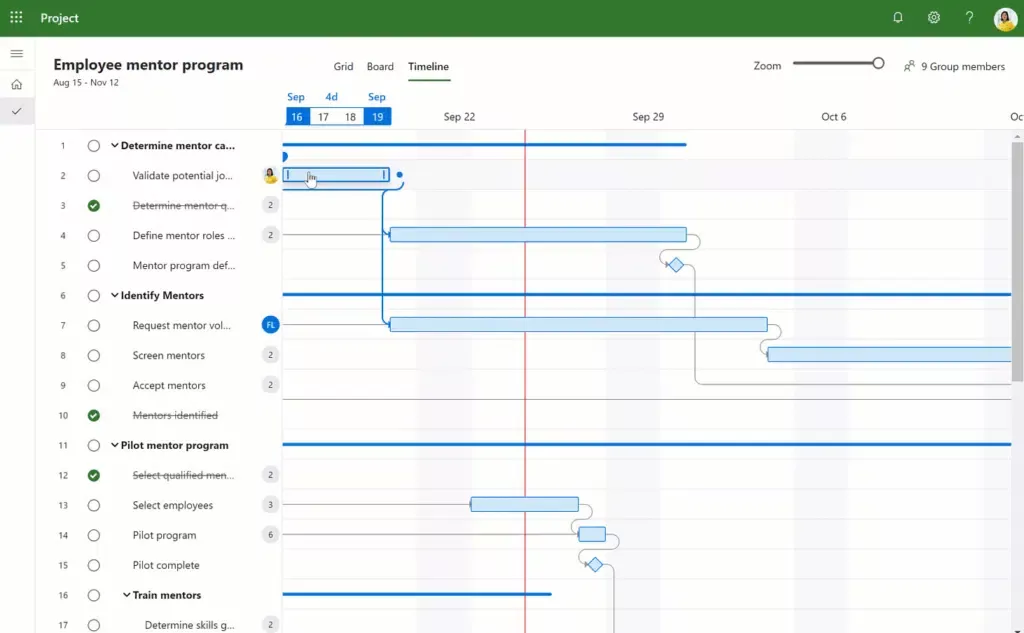Click the Mentor program defined milestone diamond
Viewport: 1024px width, 633px height.
(x=676, y=265)
